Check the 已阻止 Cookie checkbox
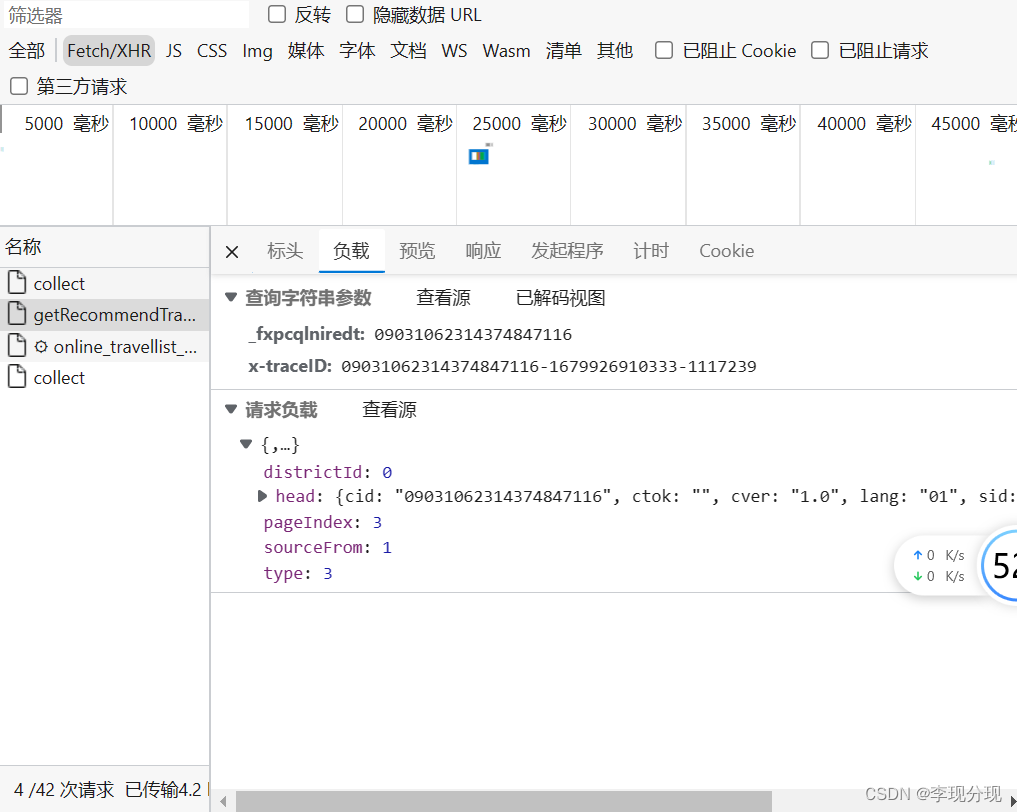Screen dimensions: 1017x812 (x=664, y=51)
